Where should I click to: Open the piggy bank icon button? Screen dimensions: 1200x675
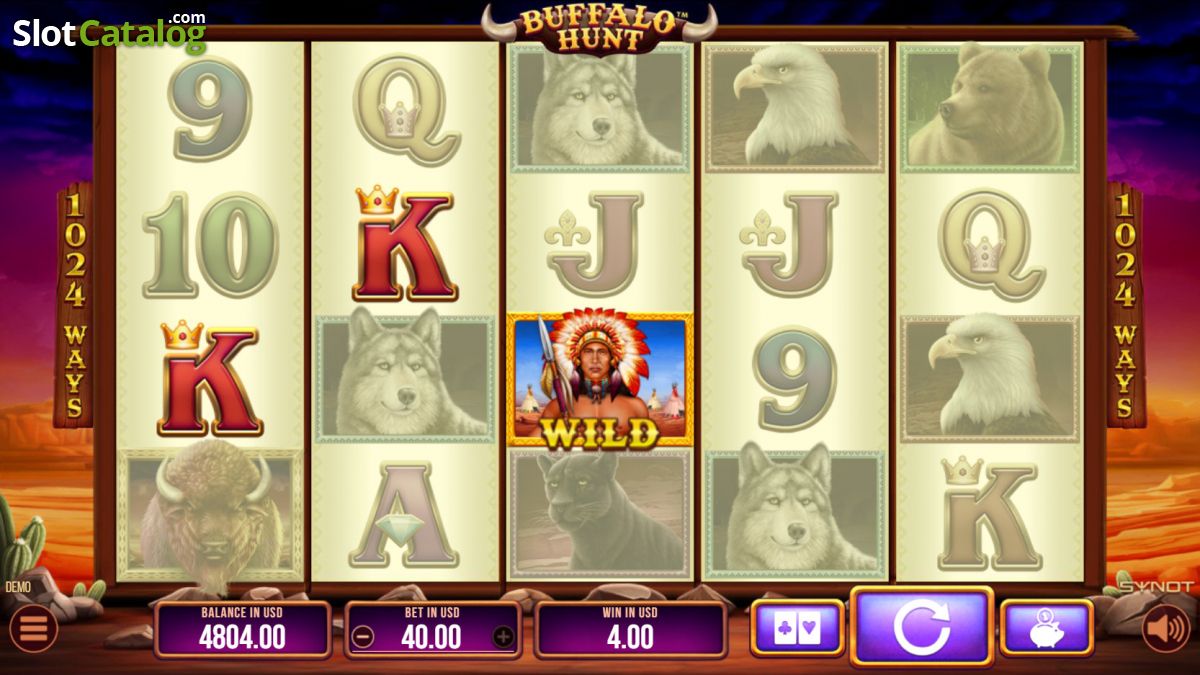pos(1046,629)
